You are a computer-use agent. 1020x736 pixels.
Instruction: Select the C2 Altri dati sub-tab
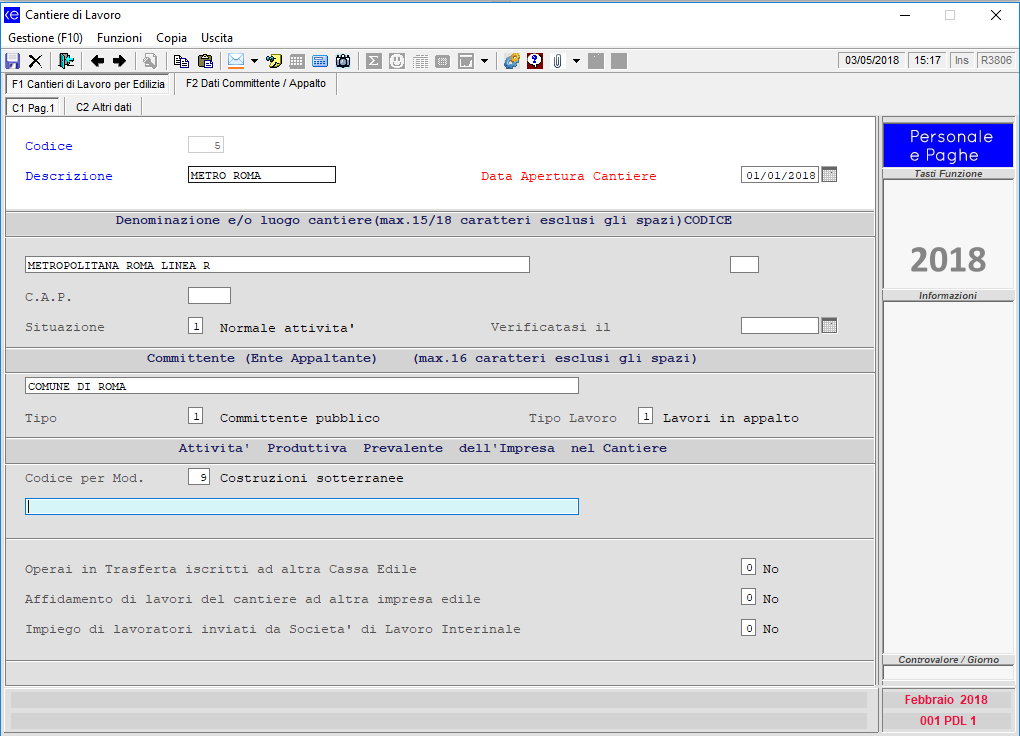click(103, 107)
